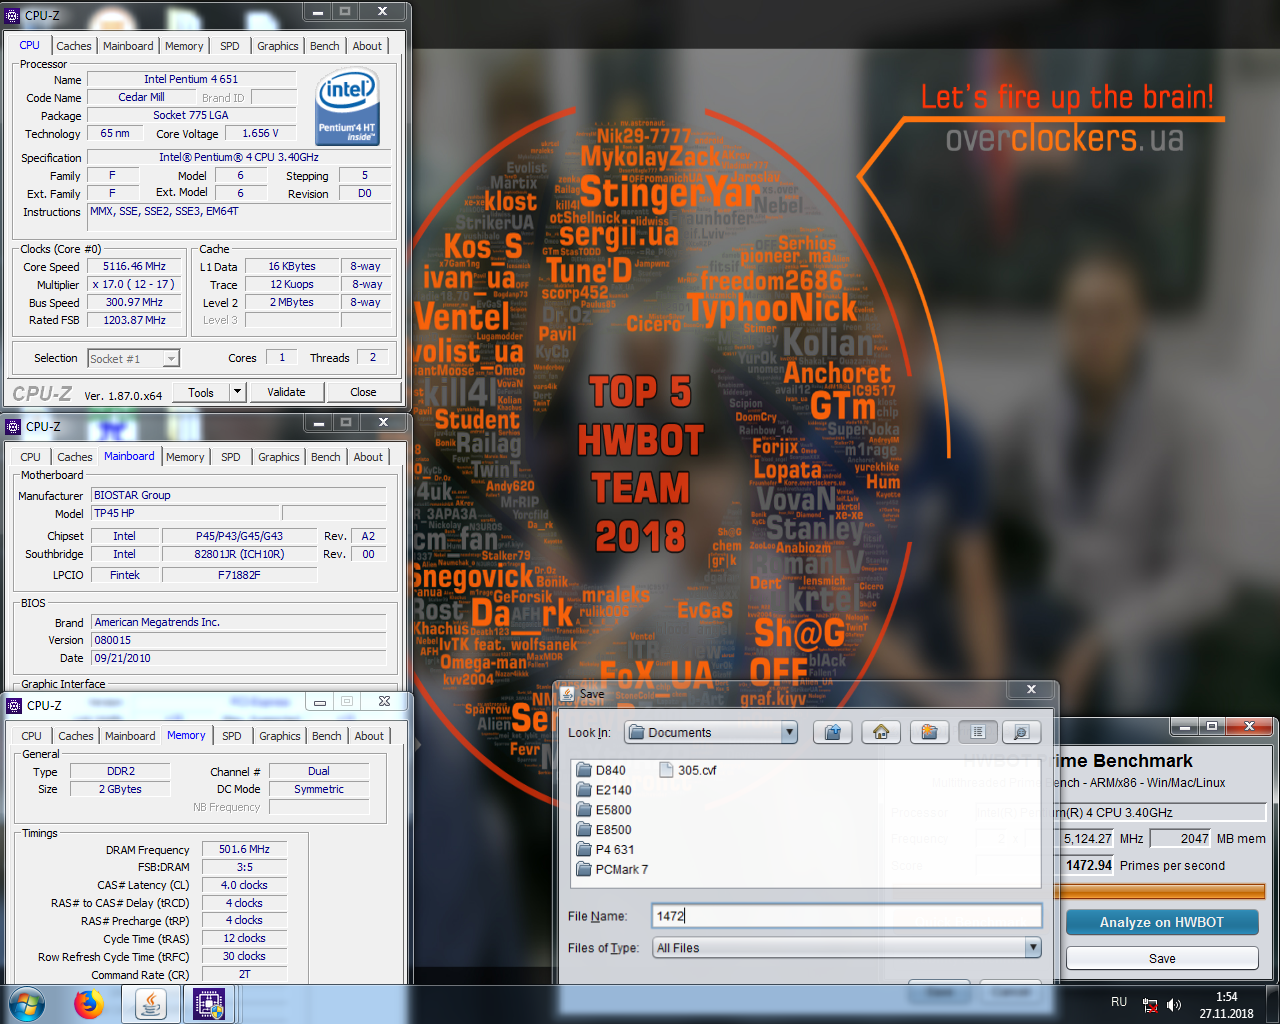Image resolution: width=1280 pixels, height=1024 pixels.
Task: Switch Save dialog to Details view
Action: click(1021, 732)
